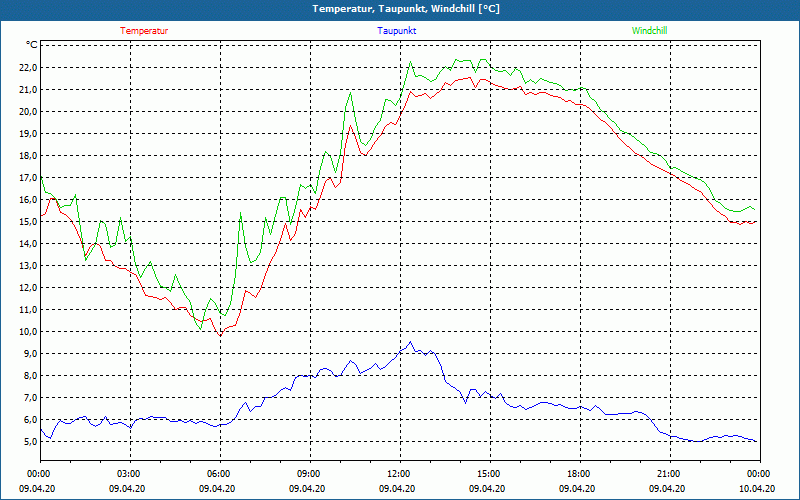Click the 18:00 time axis label
The width and height of the screenshot is (800, 500).
tap(580, 474)
